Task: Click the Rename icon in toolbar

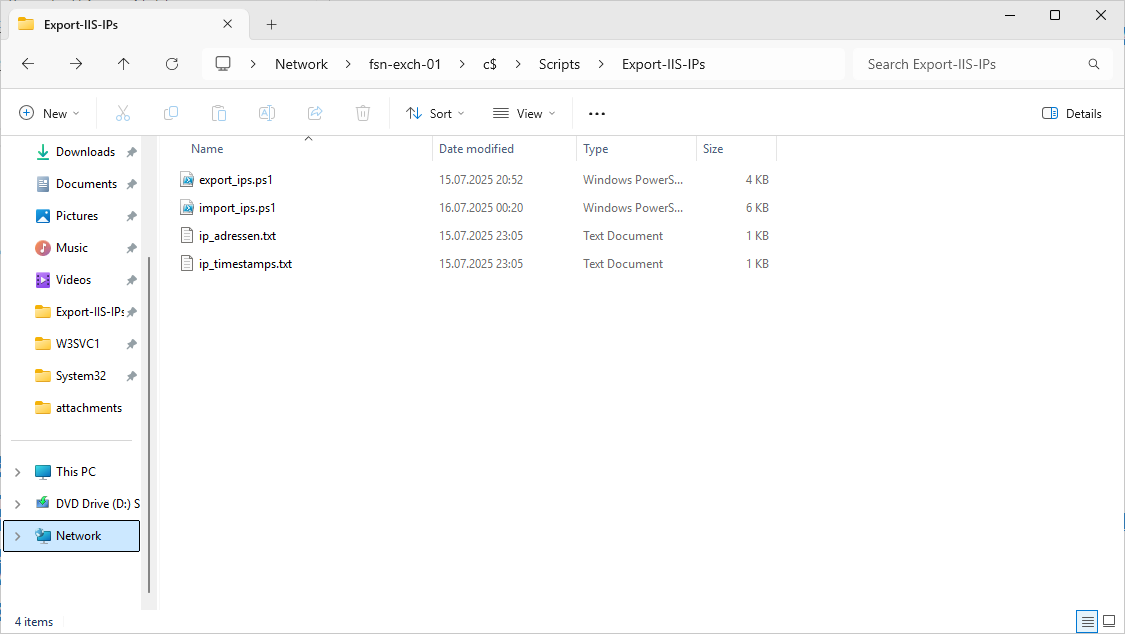Action: click(267, 113)
